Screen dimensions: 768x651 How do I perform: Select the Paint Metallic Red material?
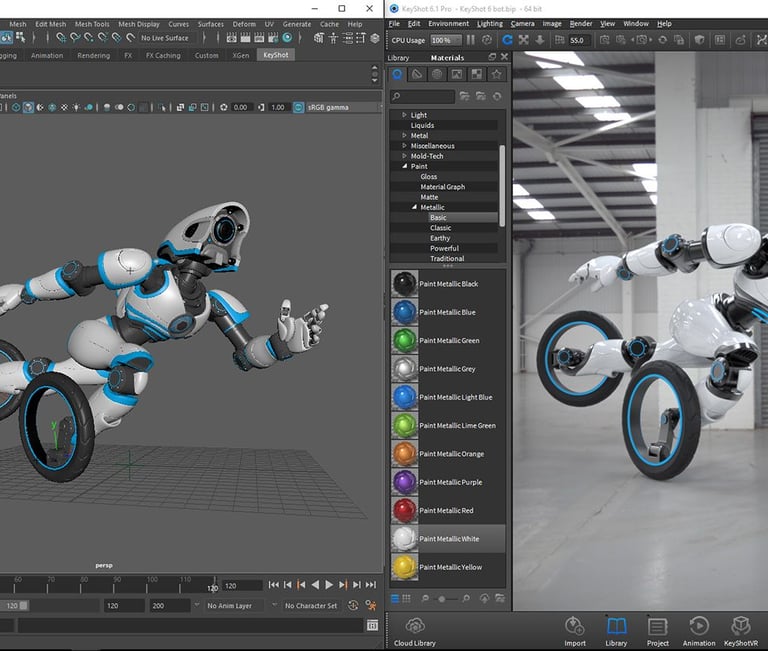[449, 511]
